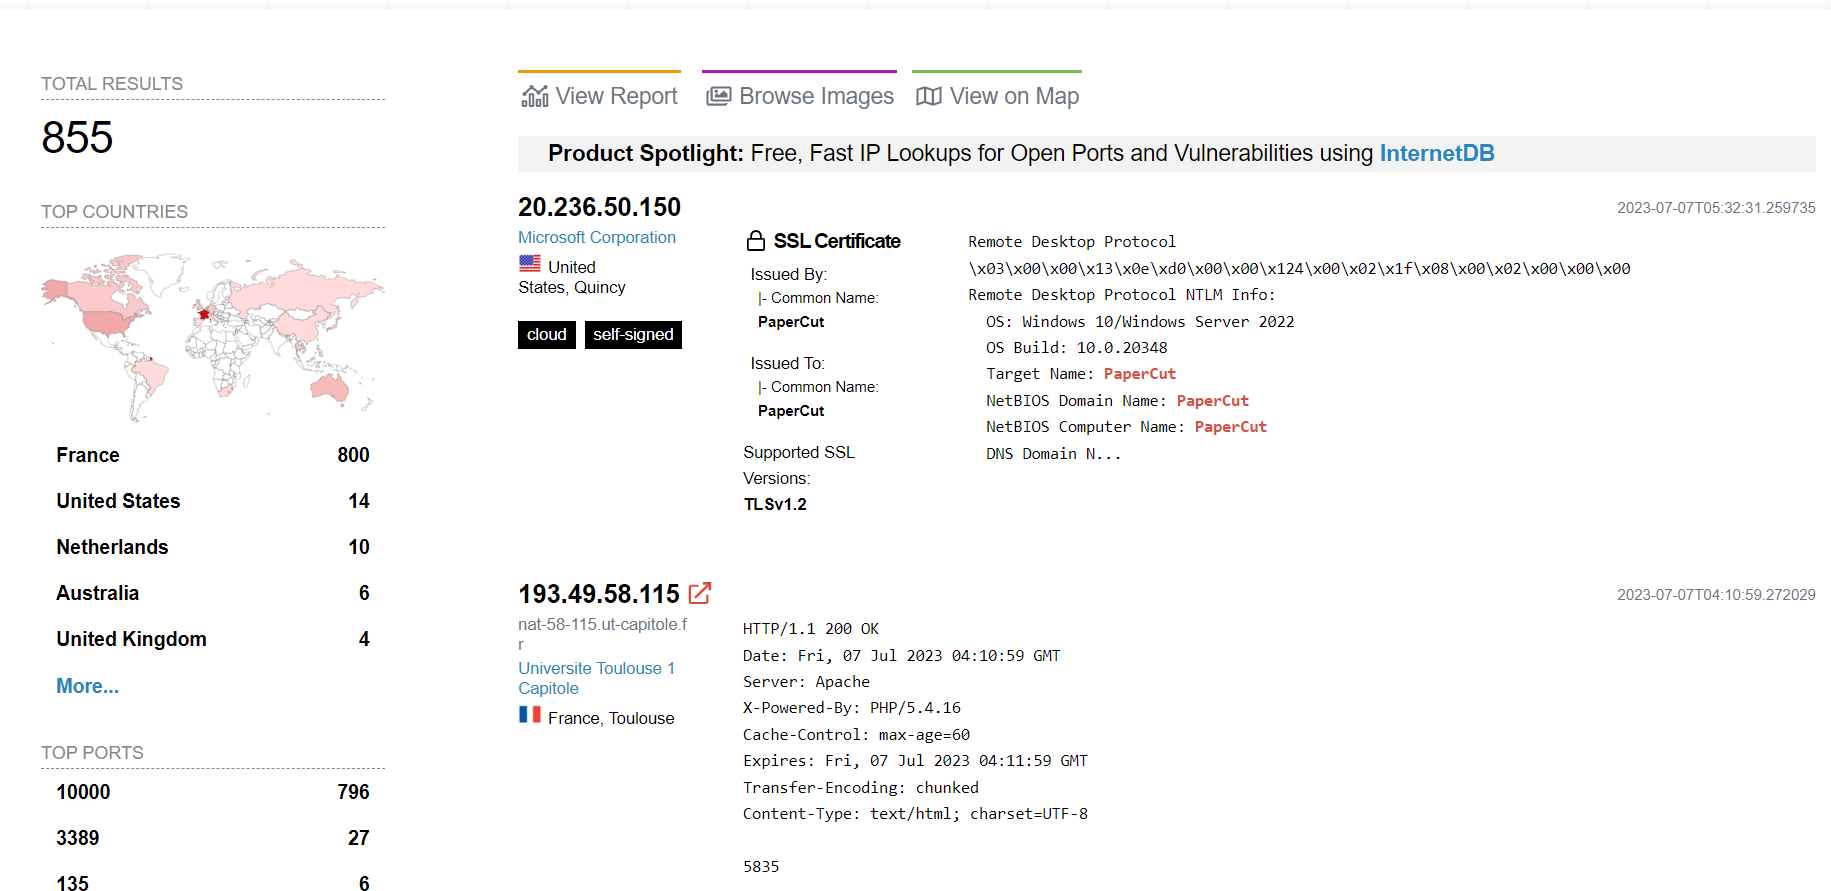Click the Browse Images icon

click(x=718, y=95)
